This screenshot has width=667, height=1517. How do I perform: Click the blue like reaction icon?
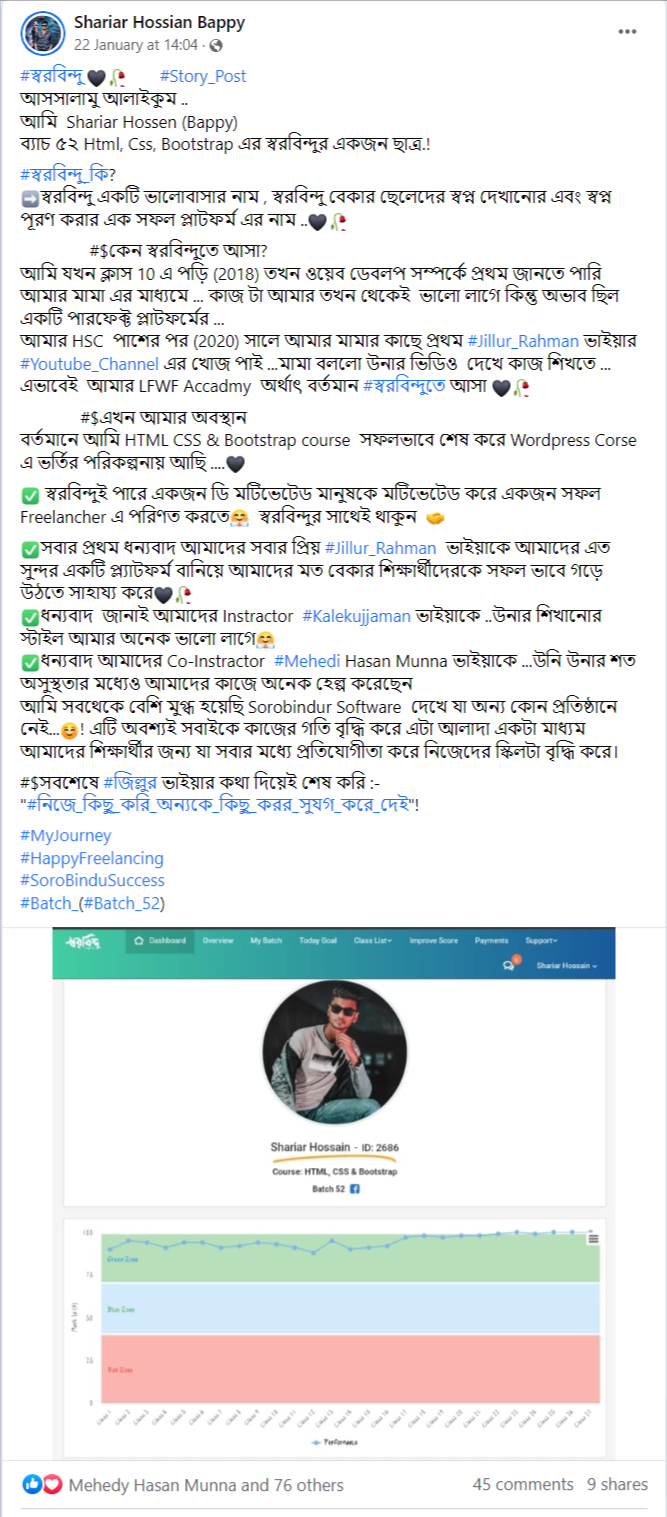click(x=30, y=1484)
